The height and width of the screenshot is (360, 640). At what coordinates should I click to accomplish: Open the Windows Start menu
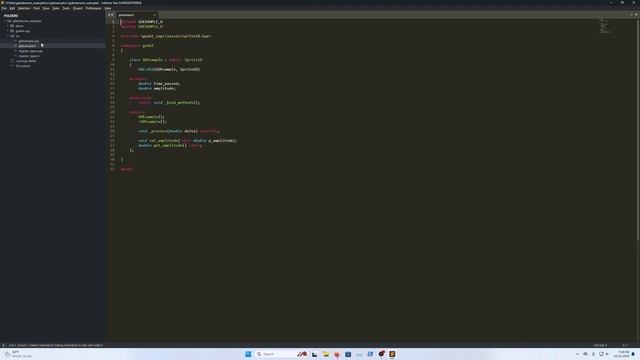coord(248,354)
